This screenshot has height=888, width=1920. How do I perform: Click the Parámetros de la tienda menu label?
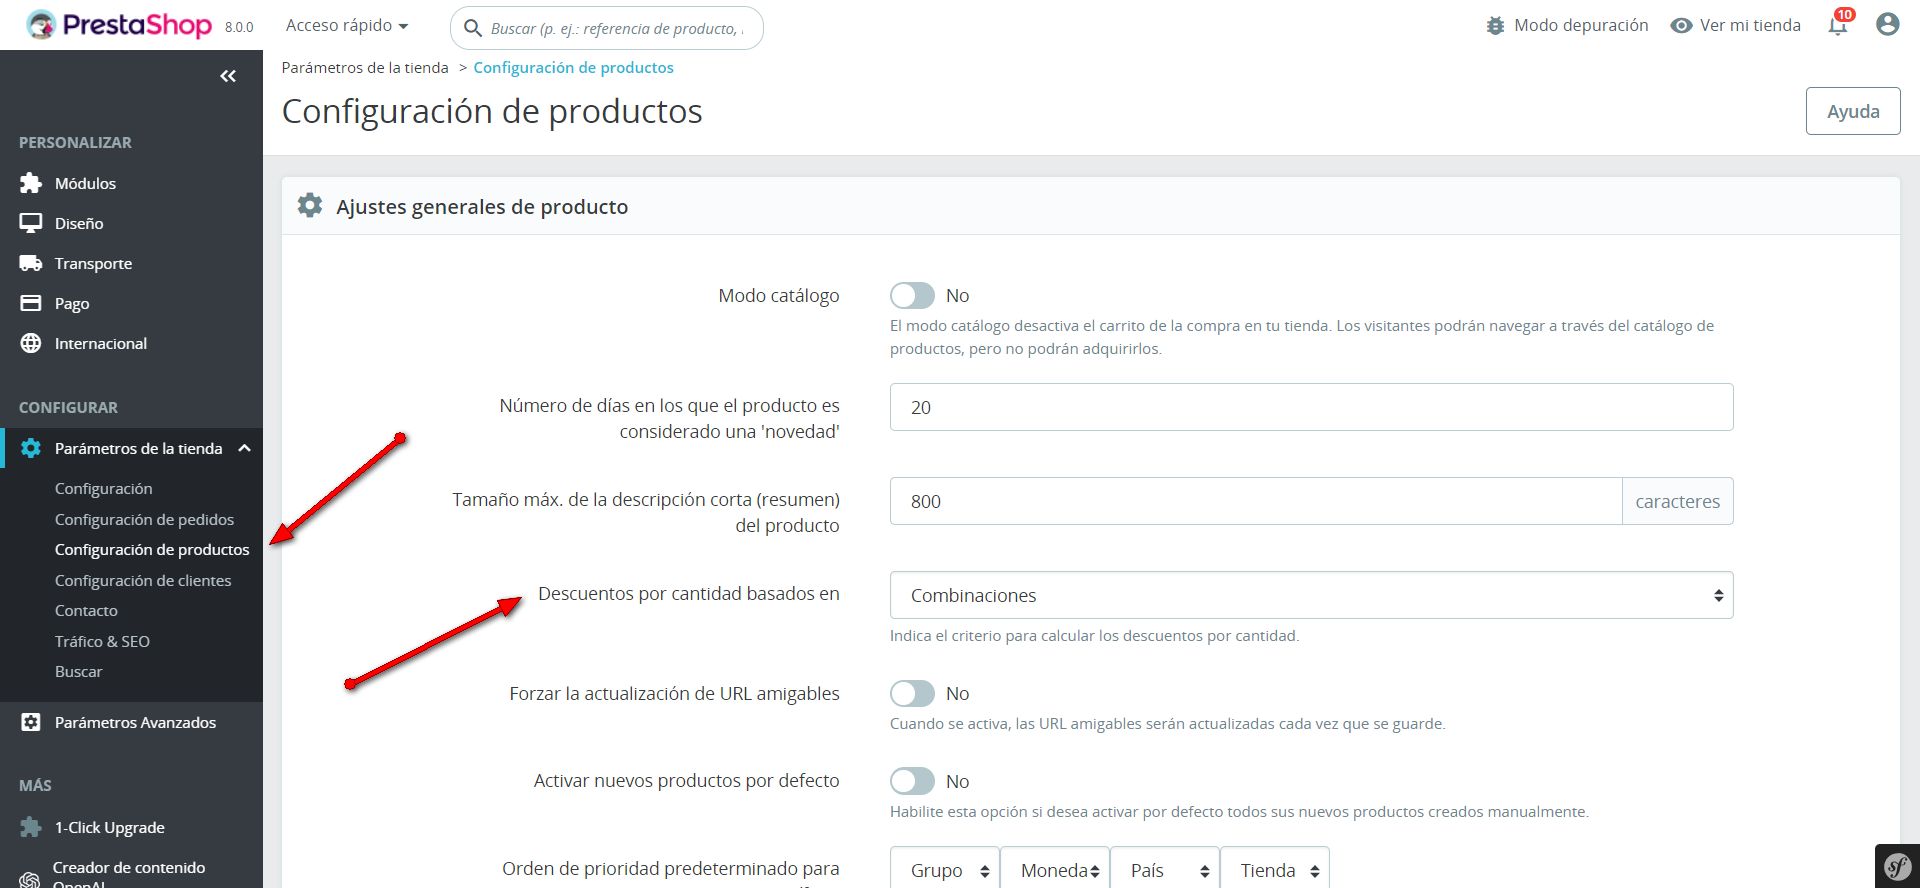138,448
